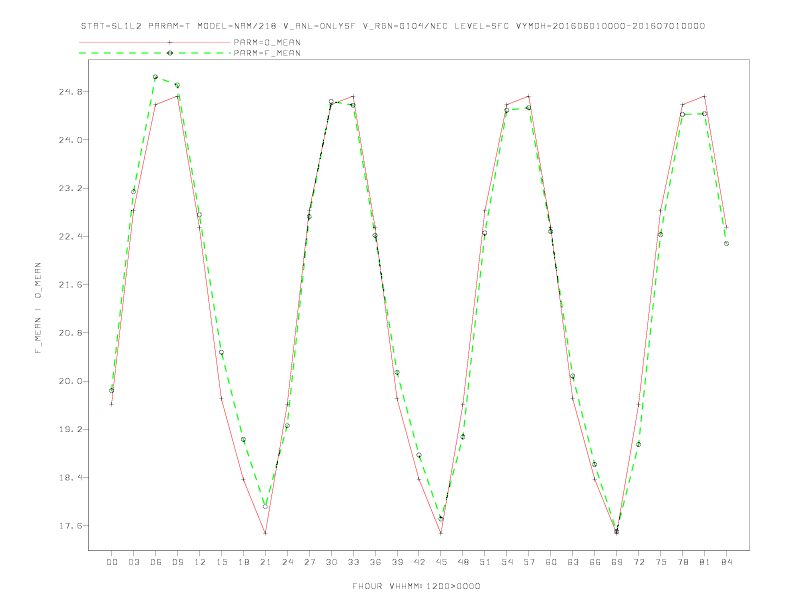Click the x-axis tick 09
792x612 pixels.
click(x=177, y=562)
